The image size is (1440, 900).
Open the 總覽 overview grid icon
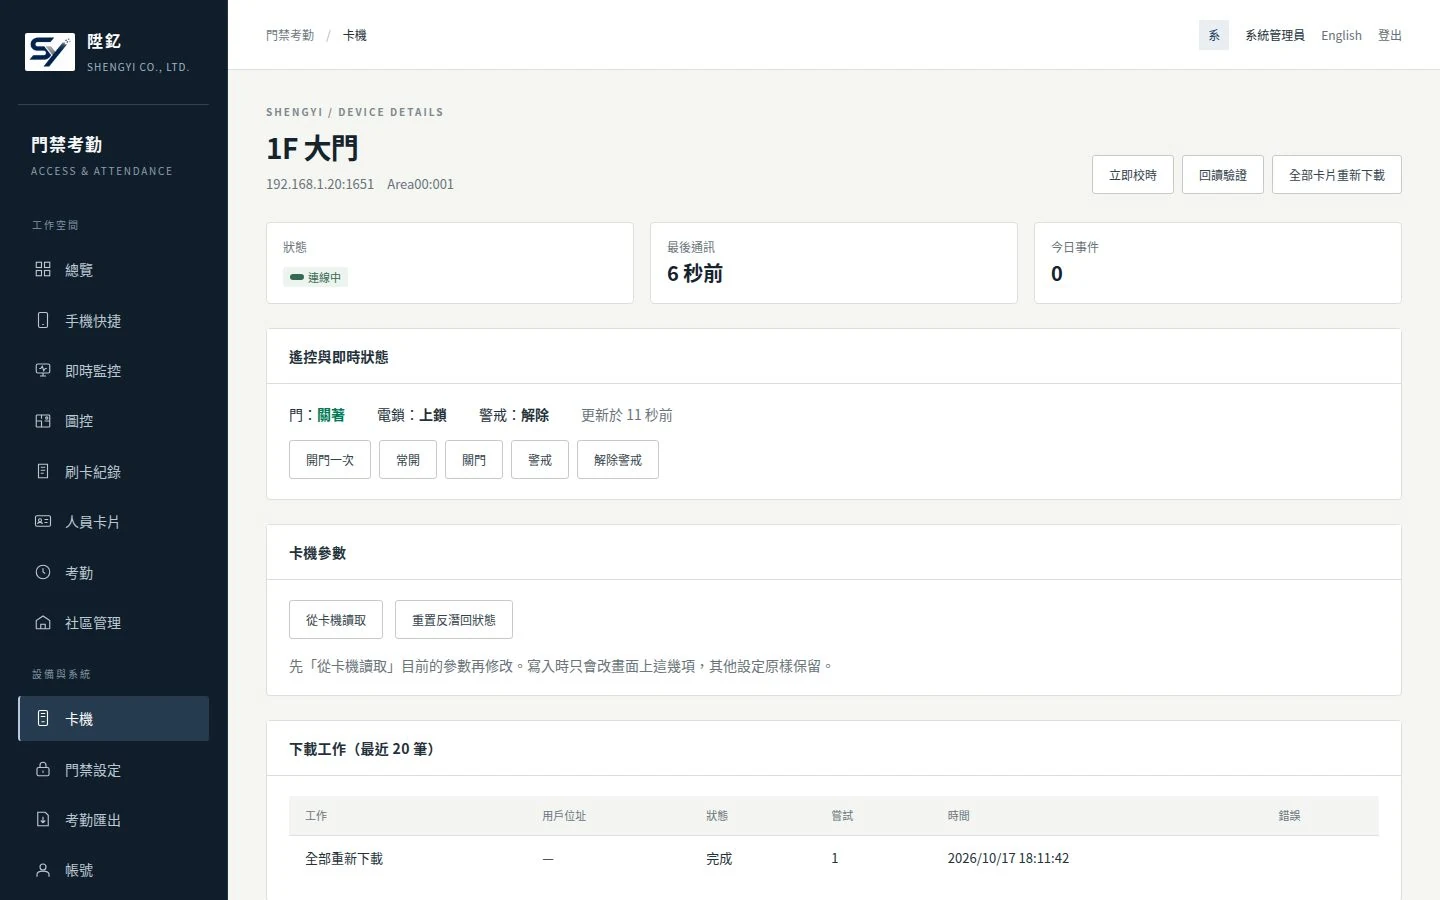click(x=43, y=269)
